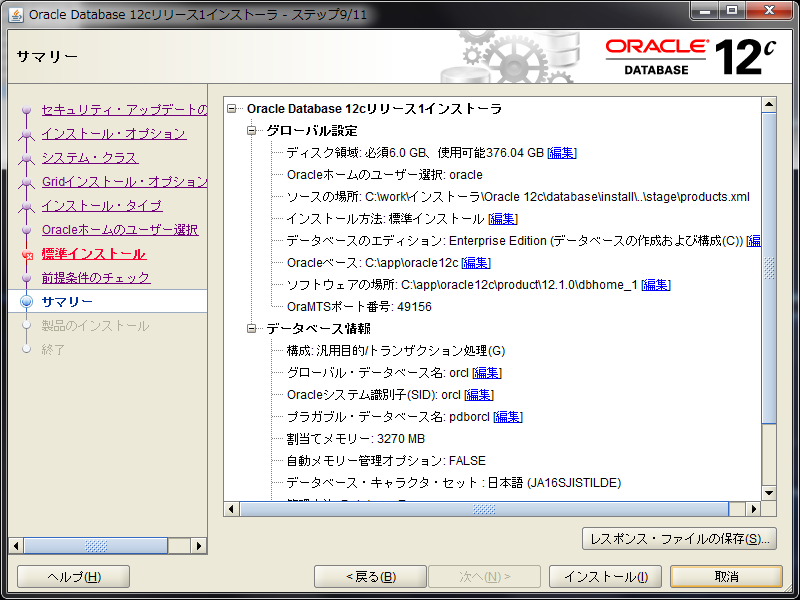
Task: Go to step Oracleホームのユーザー選択
Action: pyautogui.click(x=120, y=230)
